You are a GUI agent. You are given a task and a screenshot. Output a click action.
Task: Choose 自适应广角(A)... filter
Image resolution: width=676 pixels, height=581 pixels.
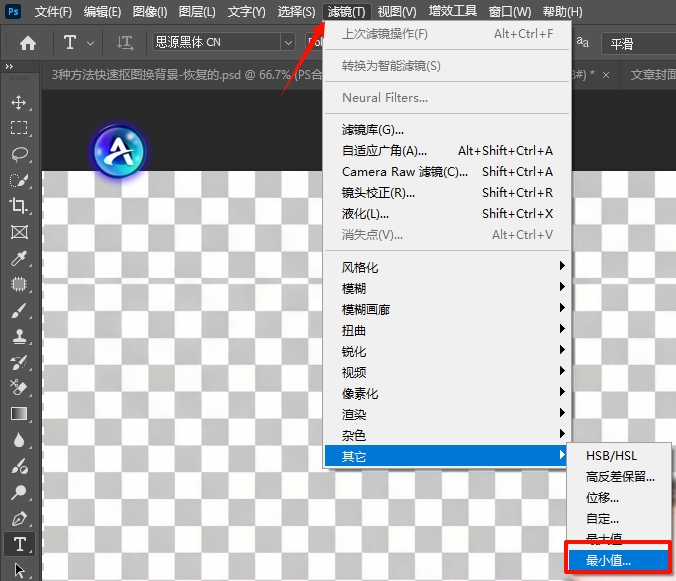[447, 151]
